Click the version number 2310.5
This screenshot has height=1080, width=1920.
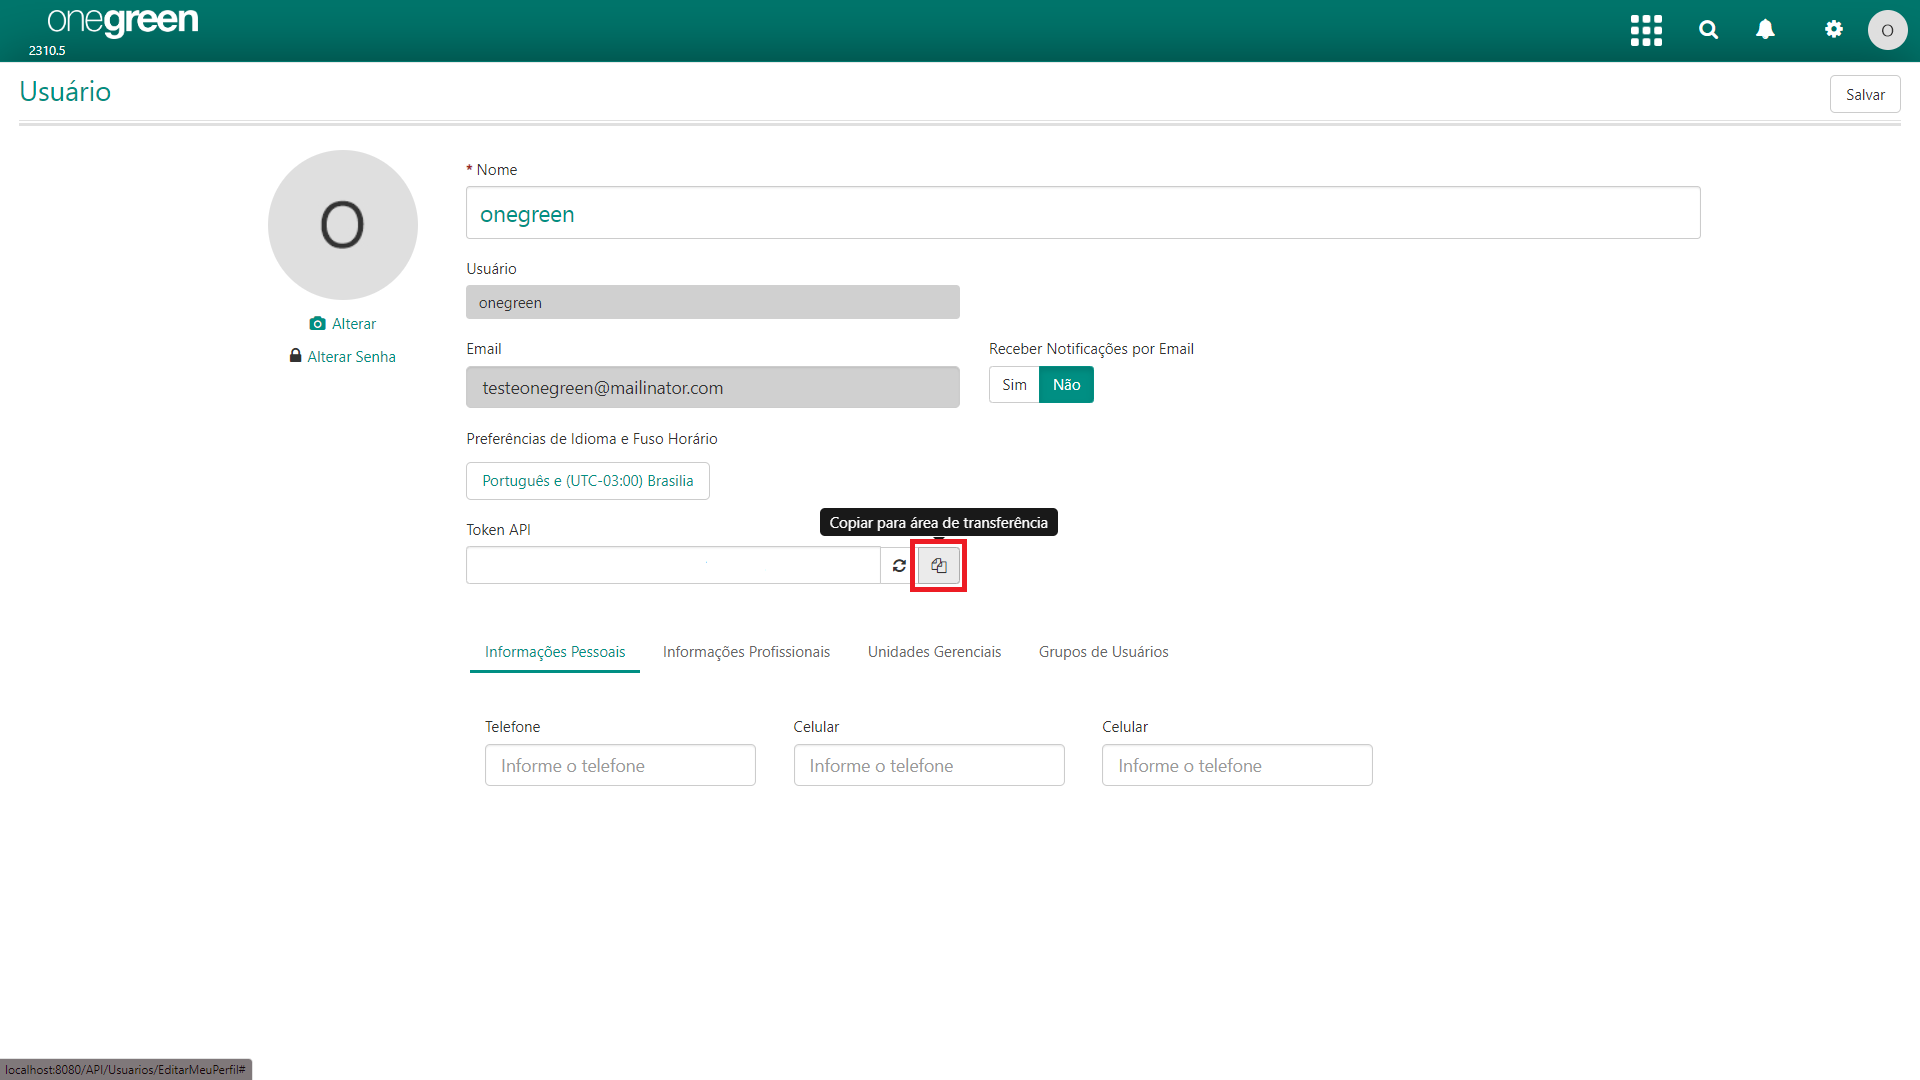[x=47, y=50]
